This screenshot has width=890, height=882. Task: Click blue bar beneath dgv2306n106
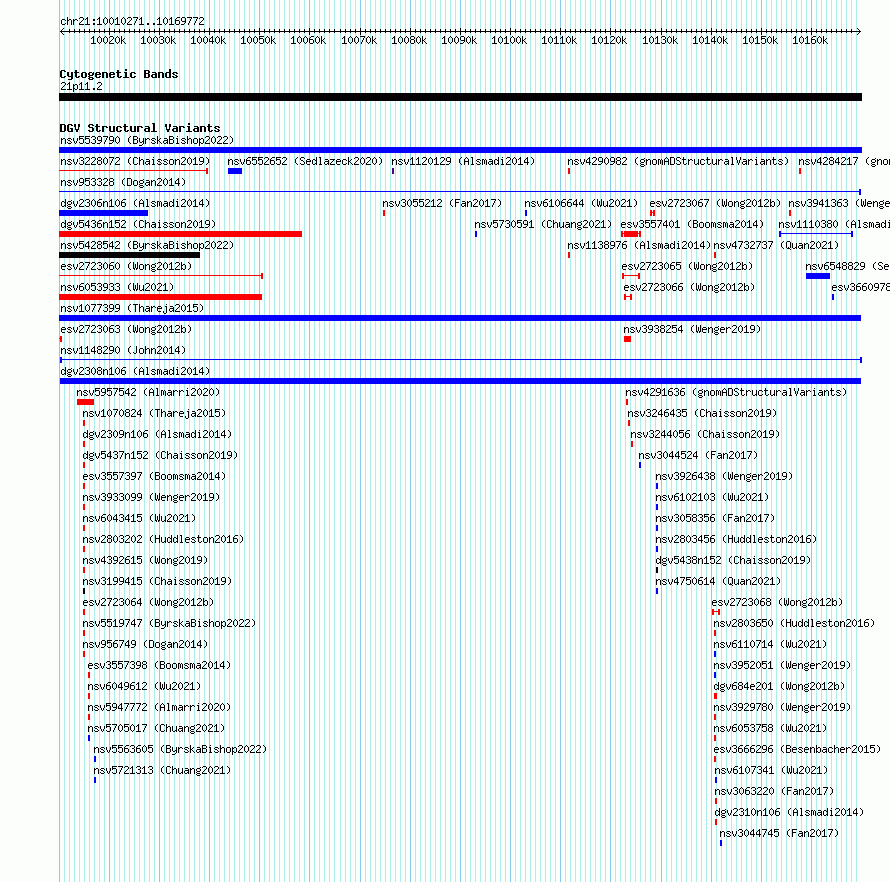point(103,213)
